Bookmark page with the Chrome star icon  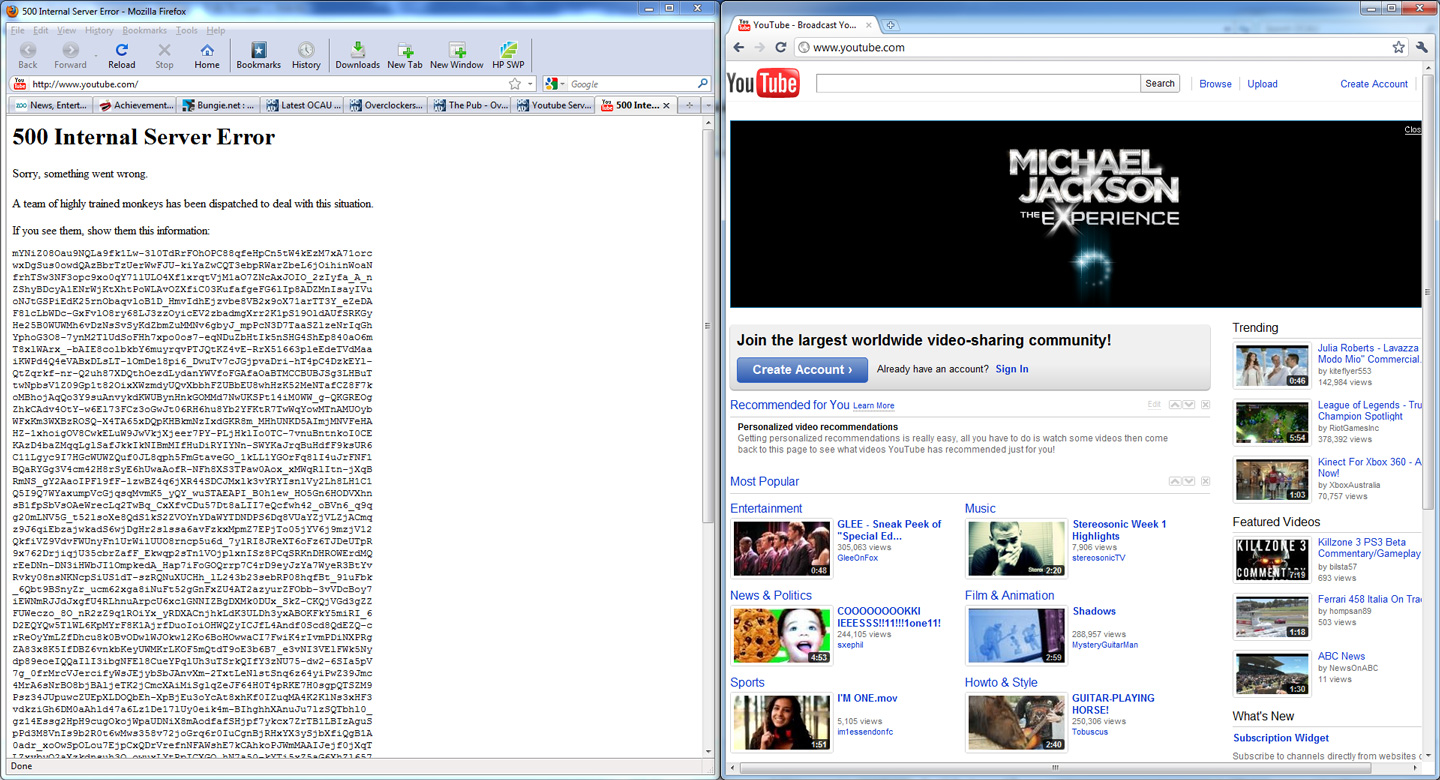coord(1398,47)
